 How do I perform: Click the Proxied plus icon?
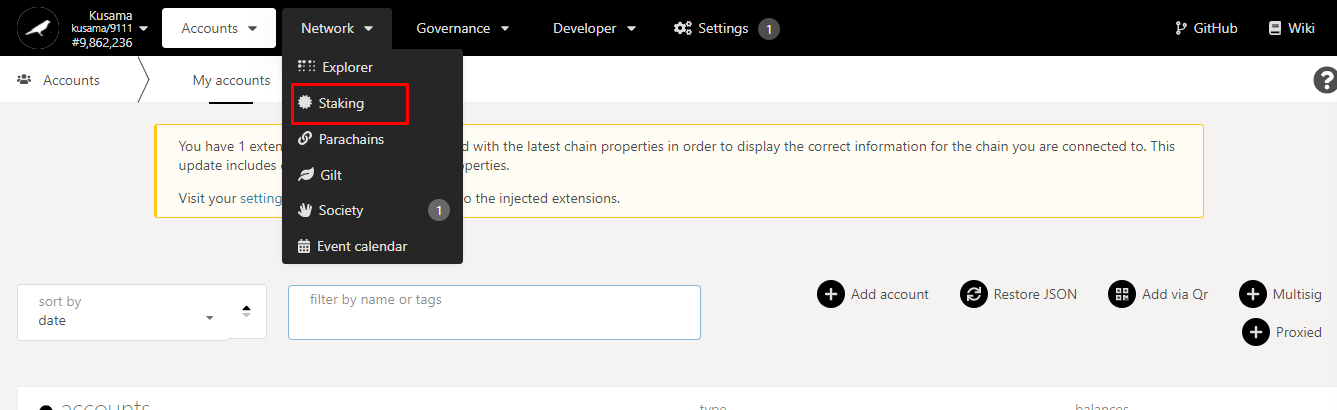tap(1256, 332)
